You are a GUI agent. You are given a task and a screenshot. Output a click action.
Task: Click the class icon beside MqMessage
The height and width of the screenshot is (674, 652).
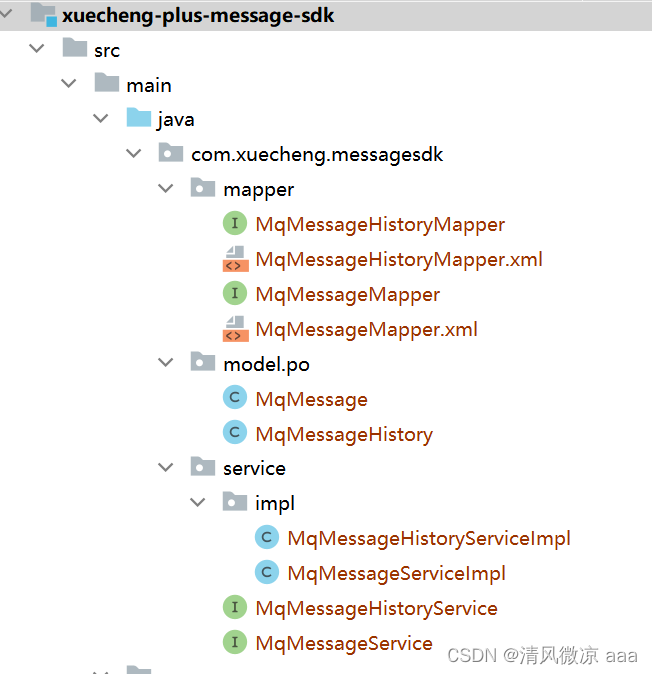[235, 397]
